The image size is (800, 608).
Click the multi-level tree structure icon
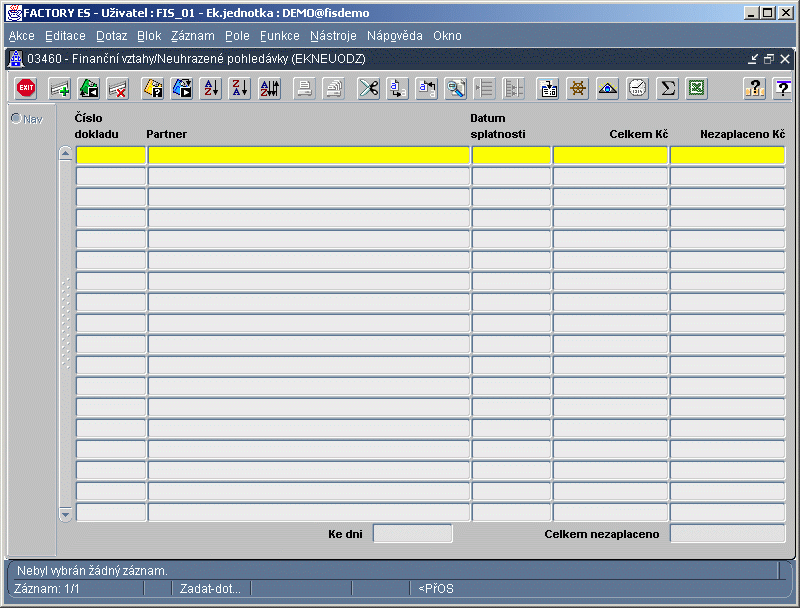(514, 88)
